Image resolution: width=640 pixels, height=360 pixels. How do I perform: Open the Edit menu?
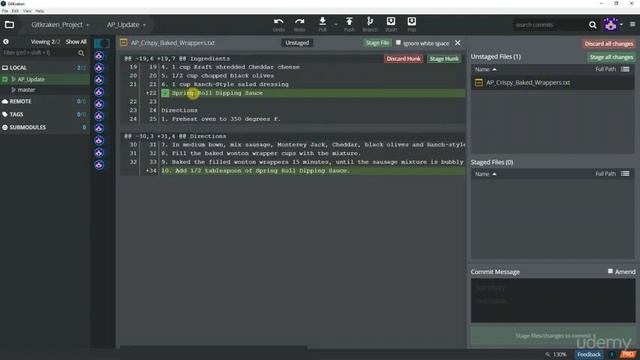(x=15, y=11)
